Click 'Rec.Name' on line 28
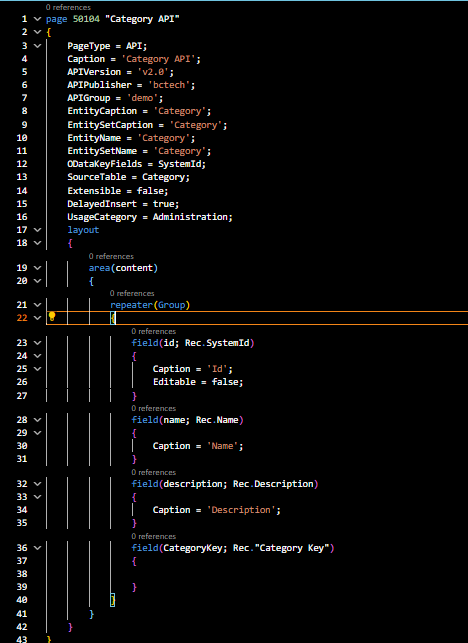 click(x=217, y=420)
